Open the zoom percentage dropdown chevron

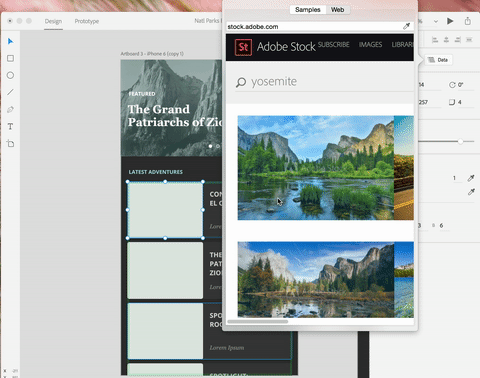pos(436,21)
